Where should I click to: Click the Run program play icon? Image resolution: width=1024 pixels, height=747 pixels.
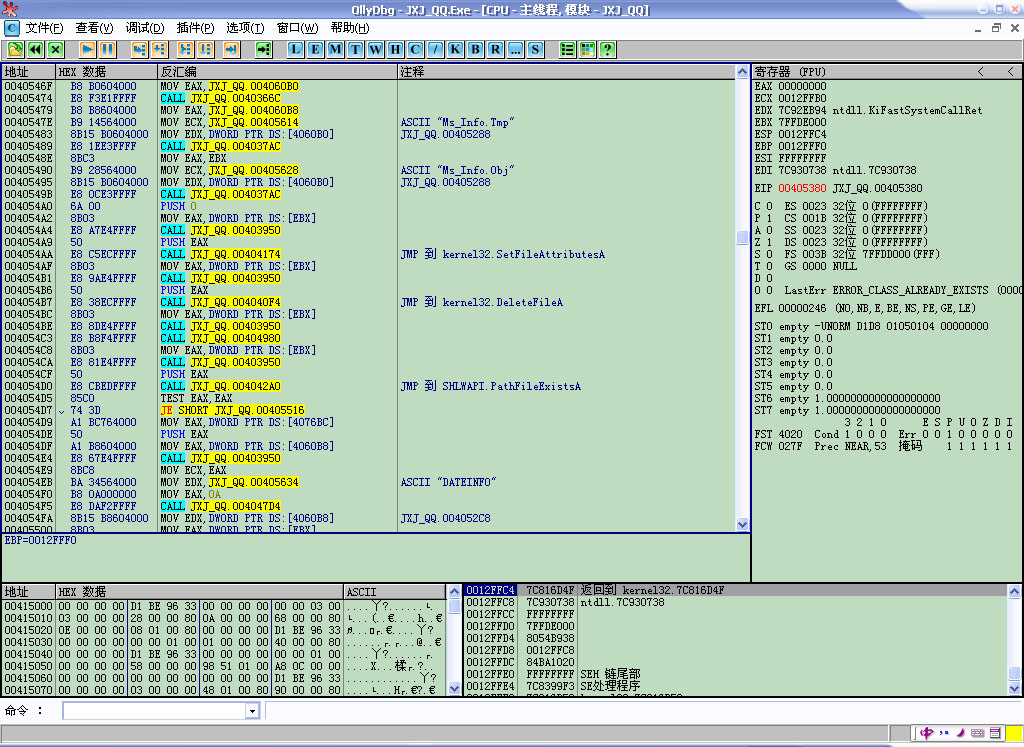(87, 49)
